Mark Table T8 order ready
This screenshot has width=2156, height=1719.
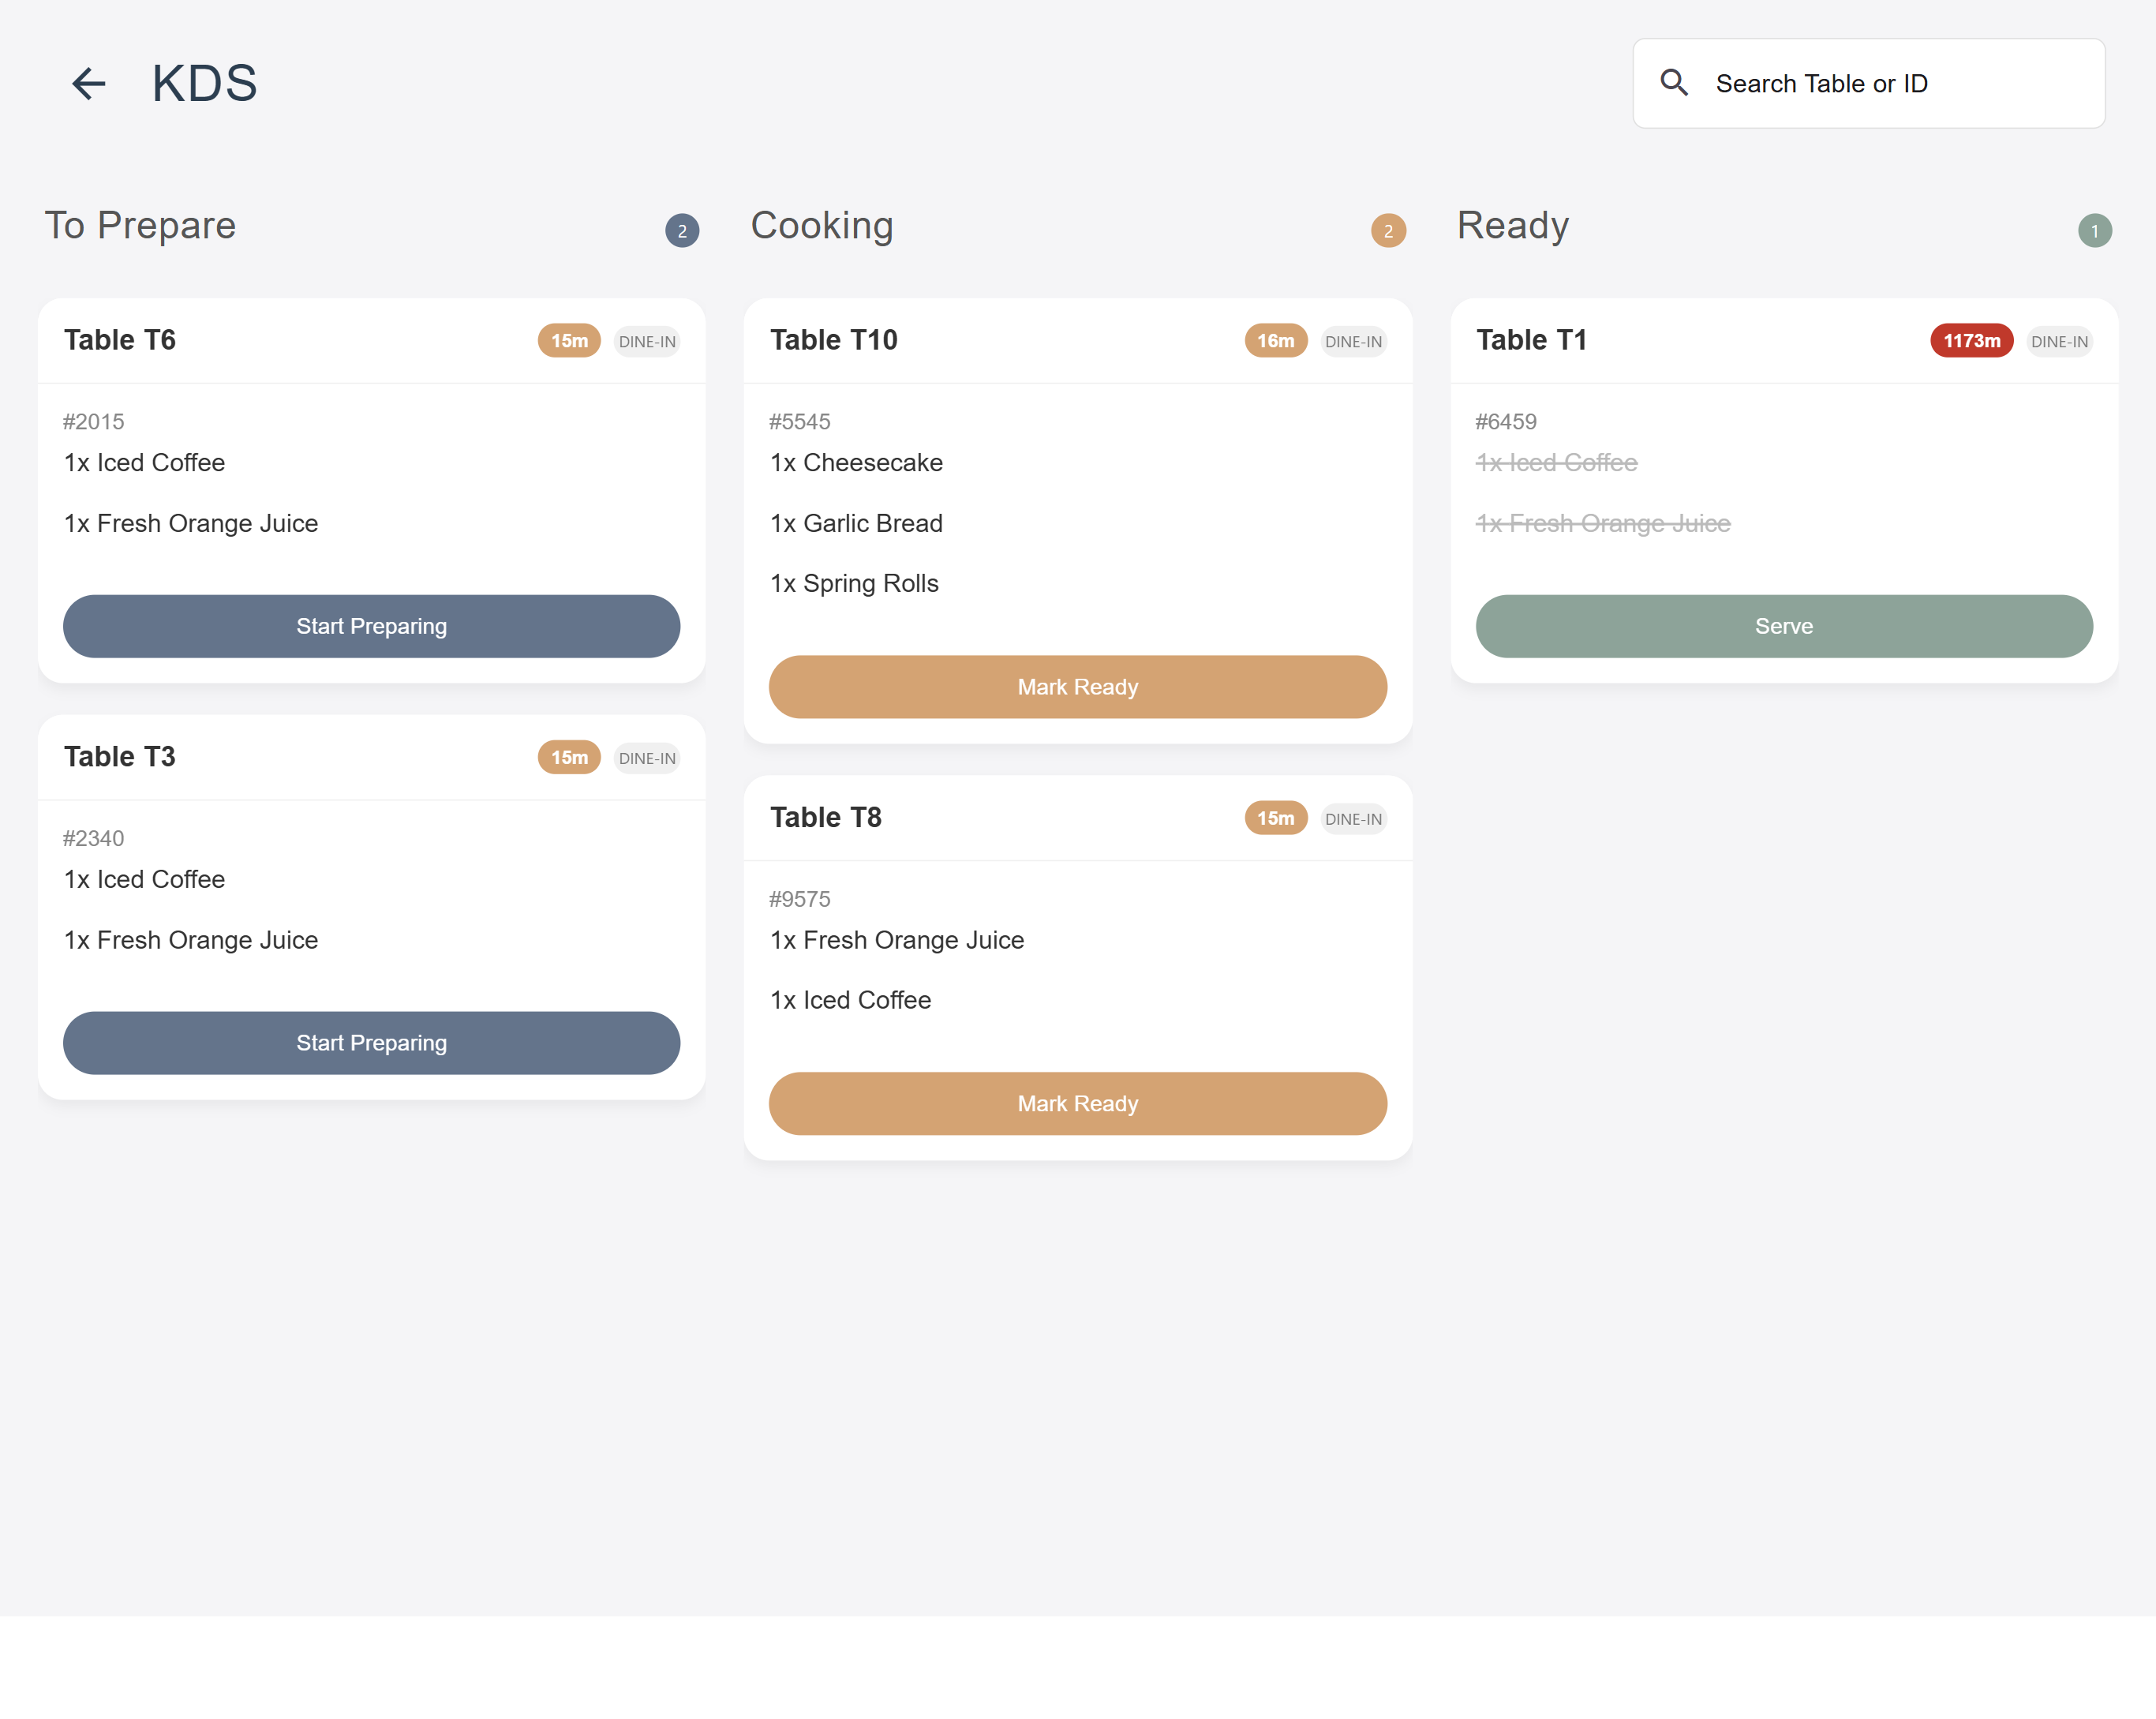click(x=1077, y=1104)
